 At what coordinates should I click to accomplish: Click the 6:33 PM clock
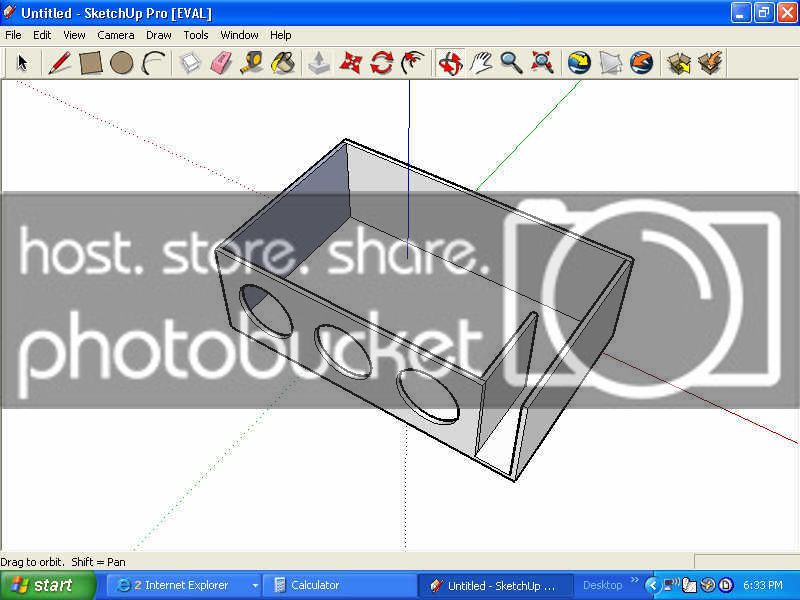tap(763, 585)
